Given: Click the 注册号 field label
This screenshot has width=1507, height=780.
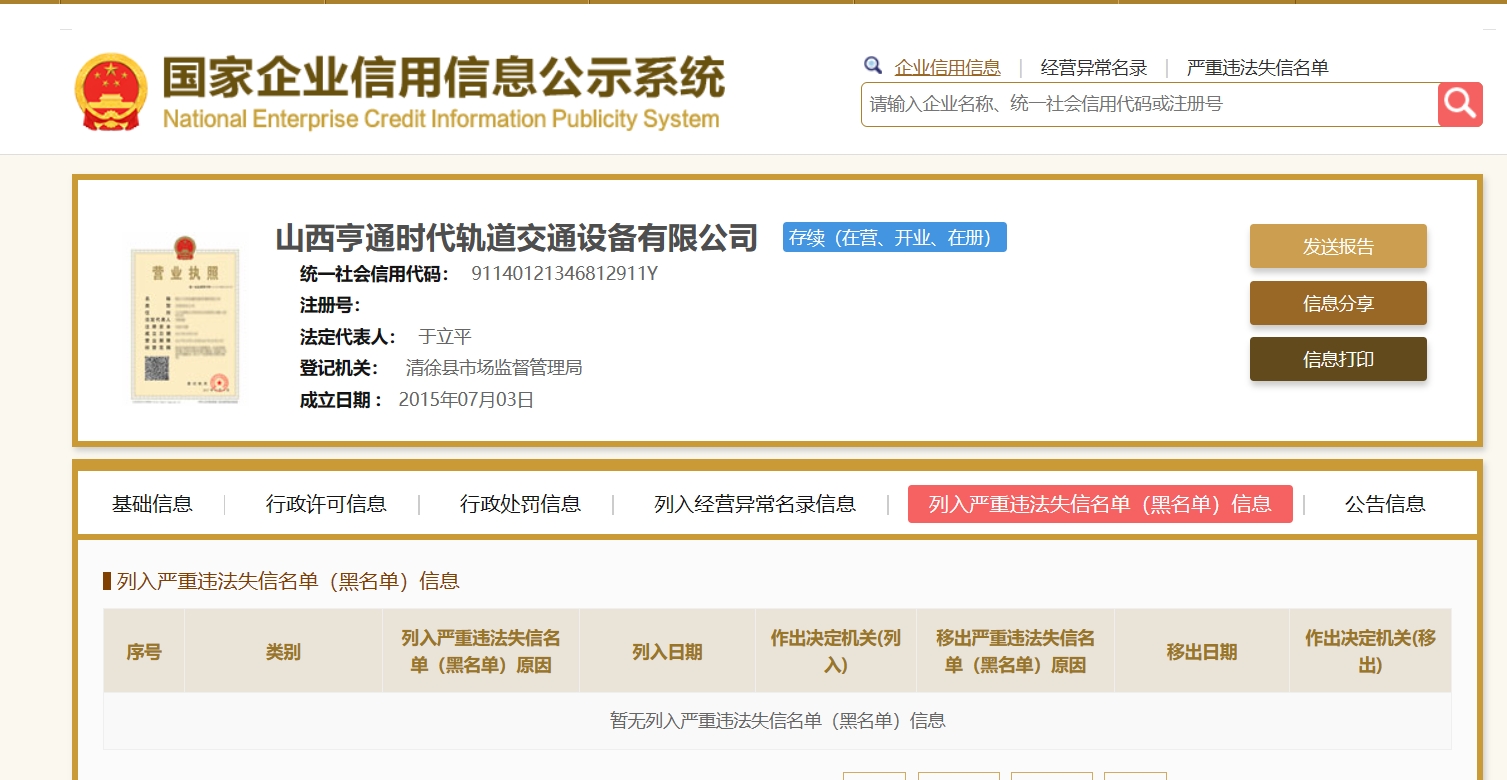Looking at the screenshot, I should (331, 305).
